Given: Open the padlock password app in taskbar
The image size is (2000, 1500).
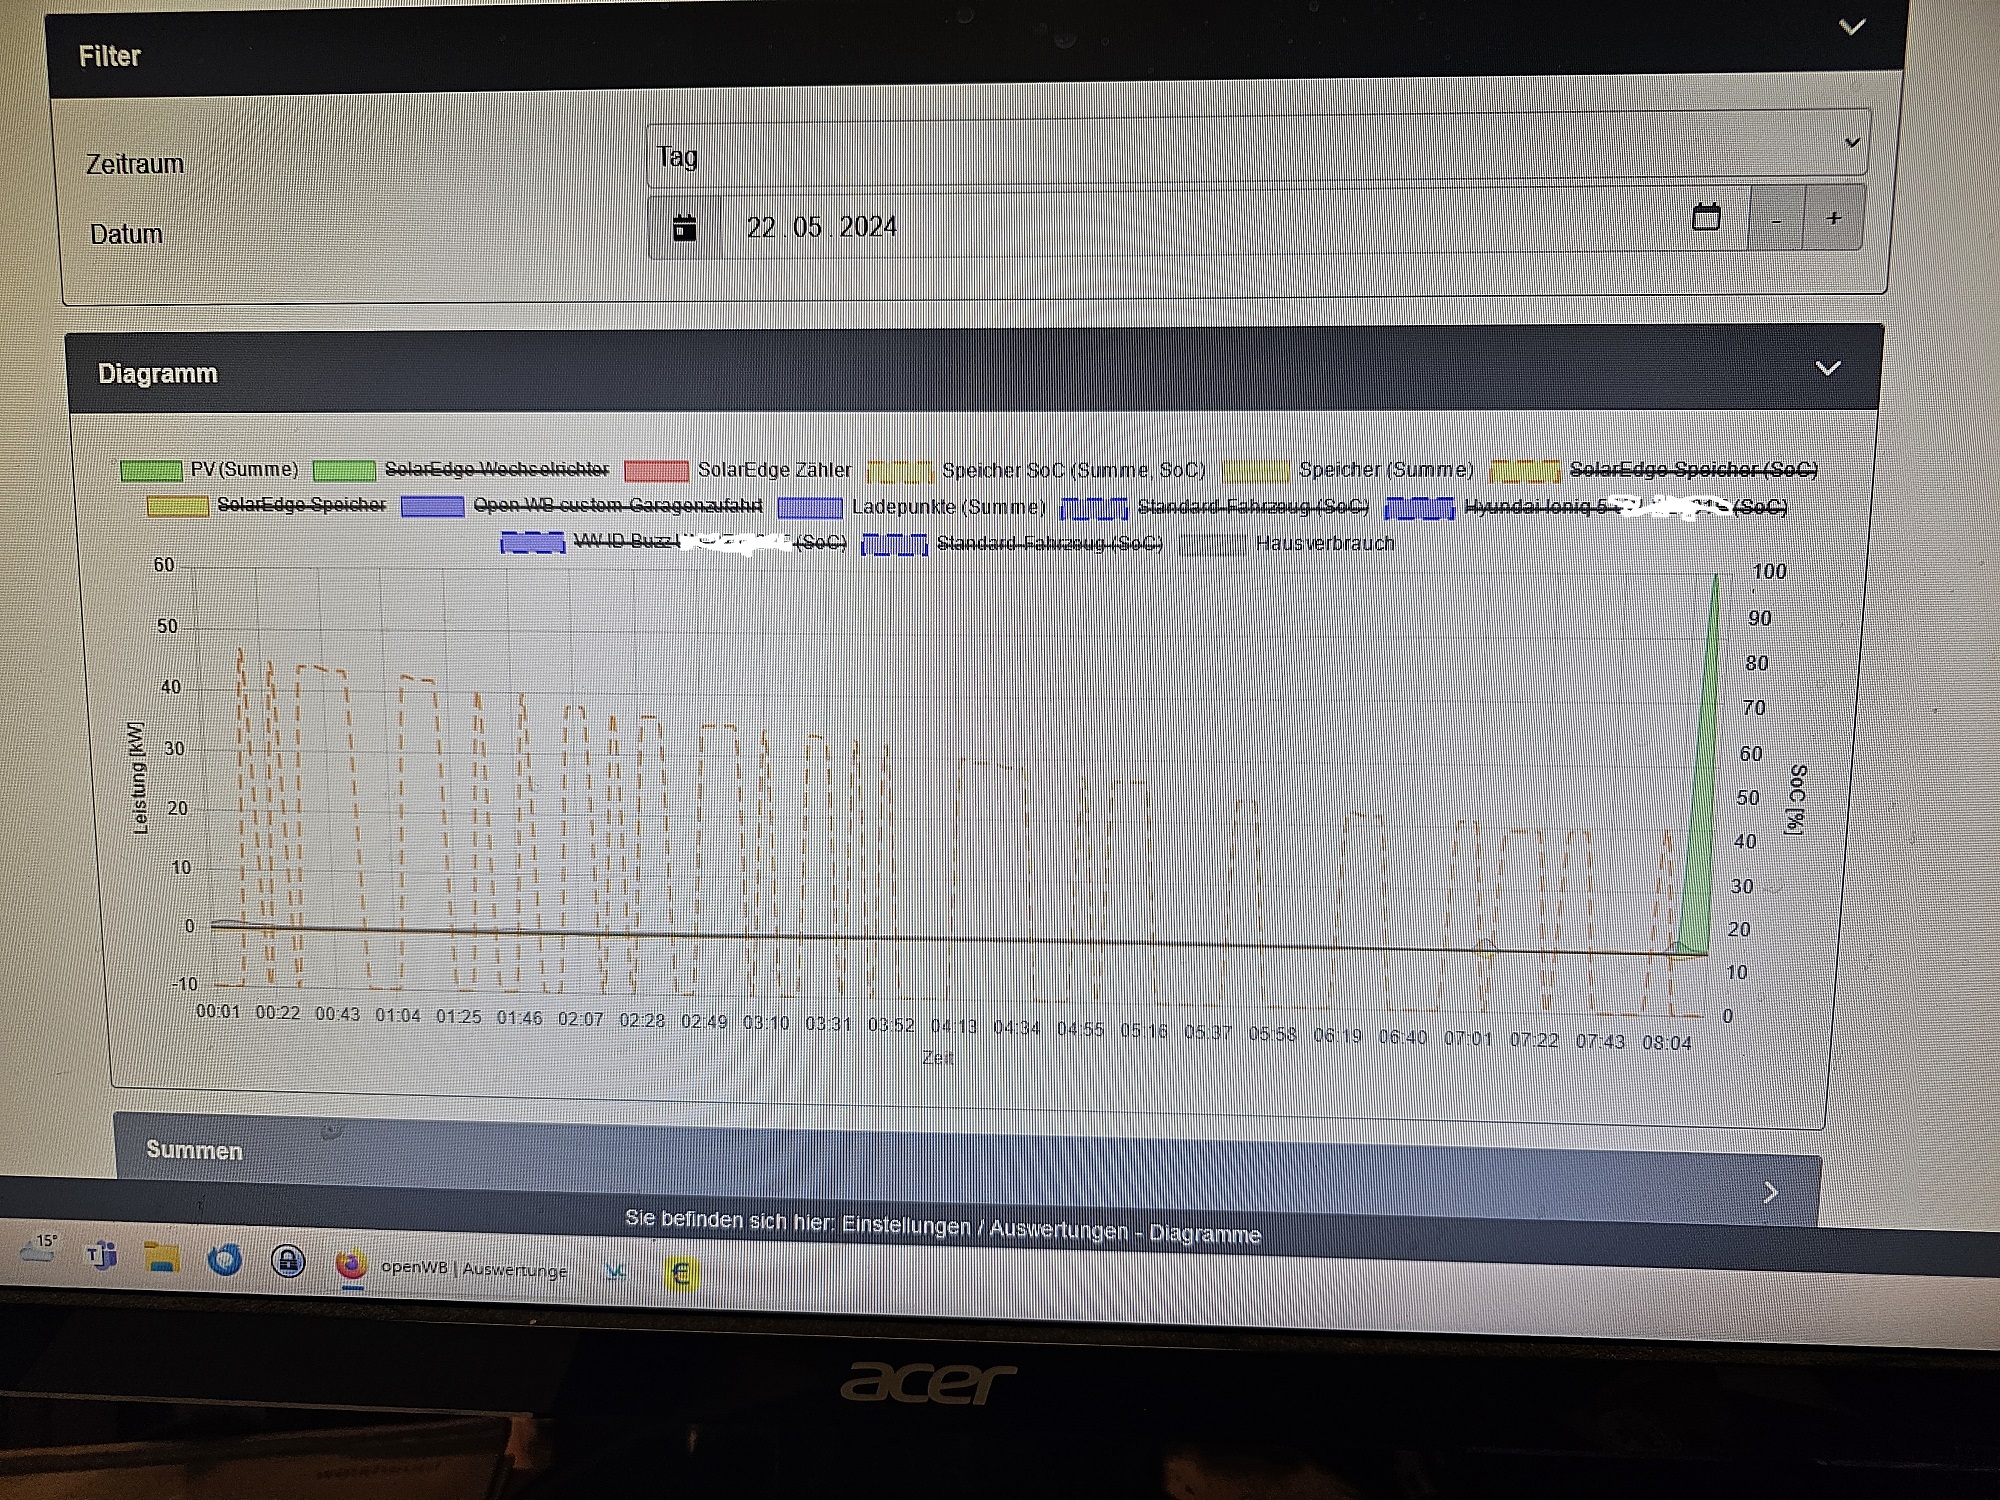Looking at the screenshot, I should [288, 1261].
